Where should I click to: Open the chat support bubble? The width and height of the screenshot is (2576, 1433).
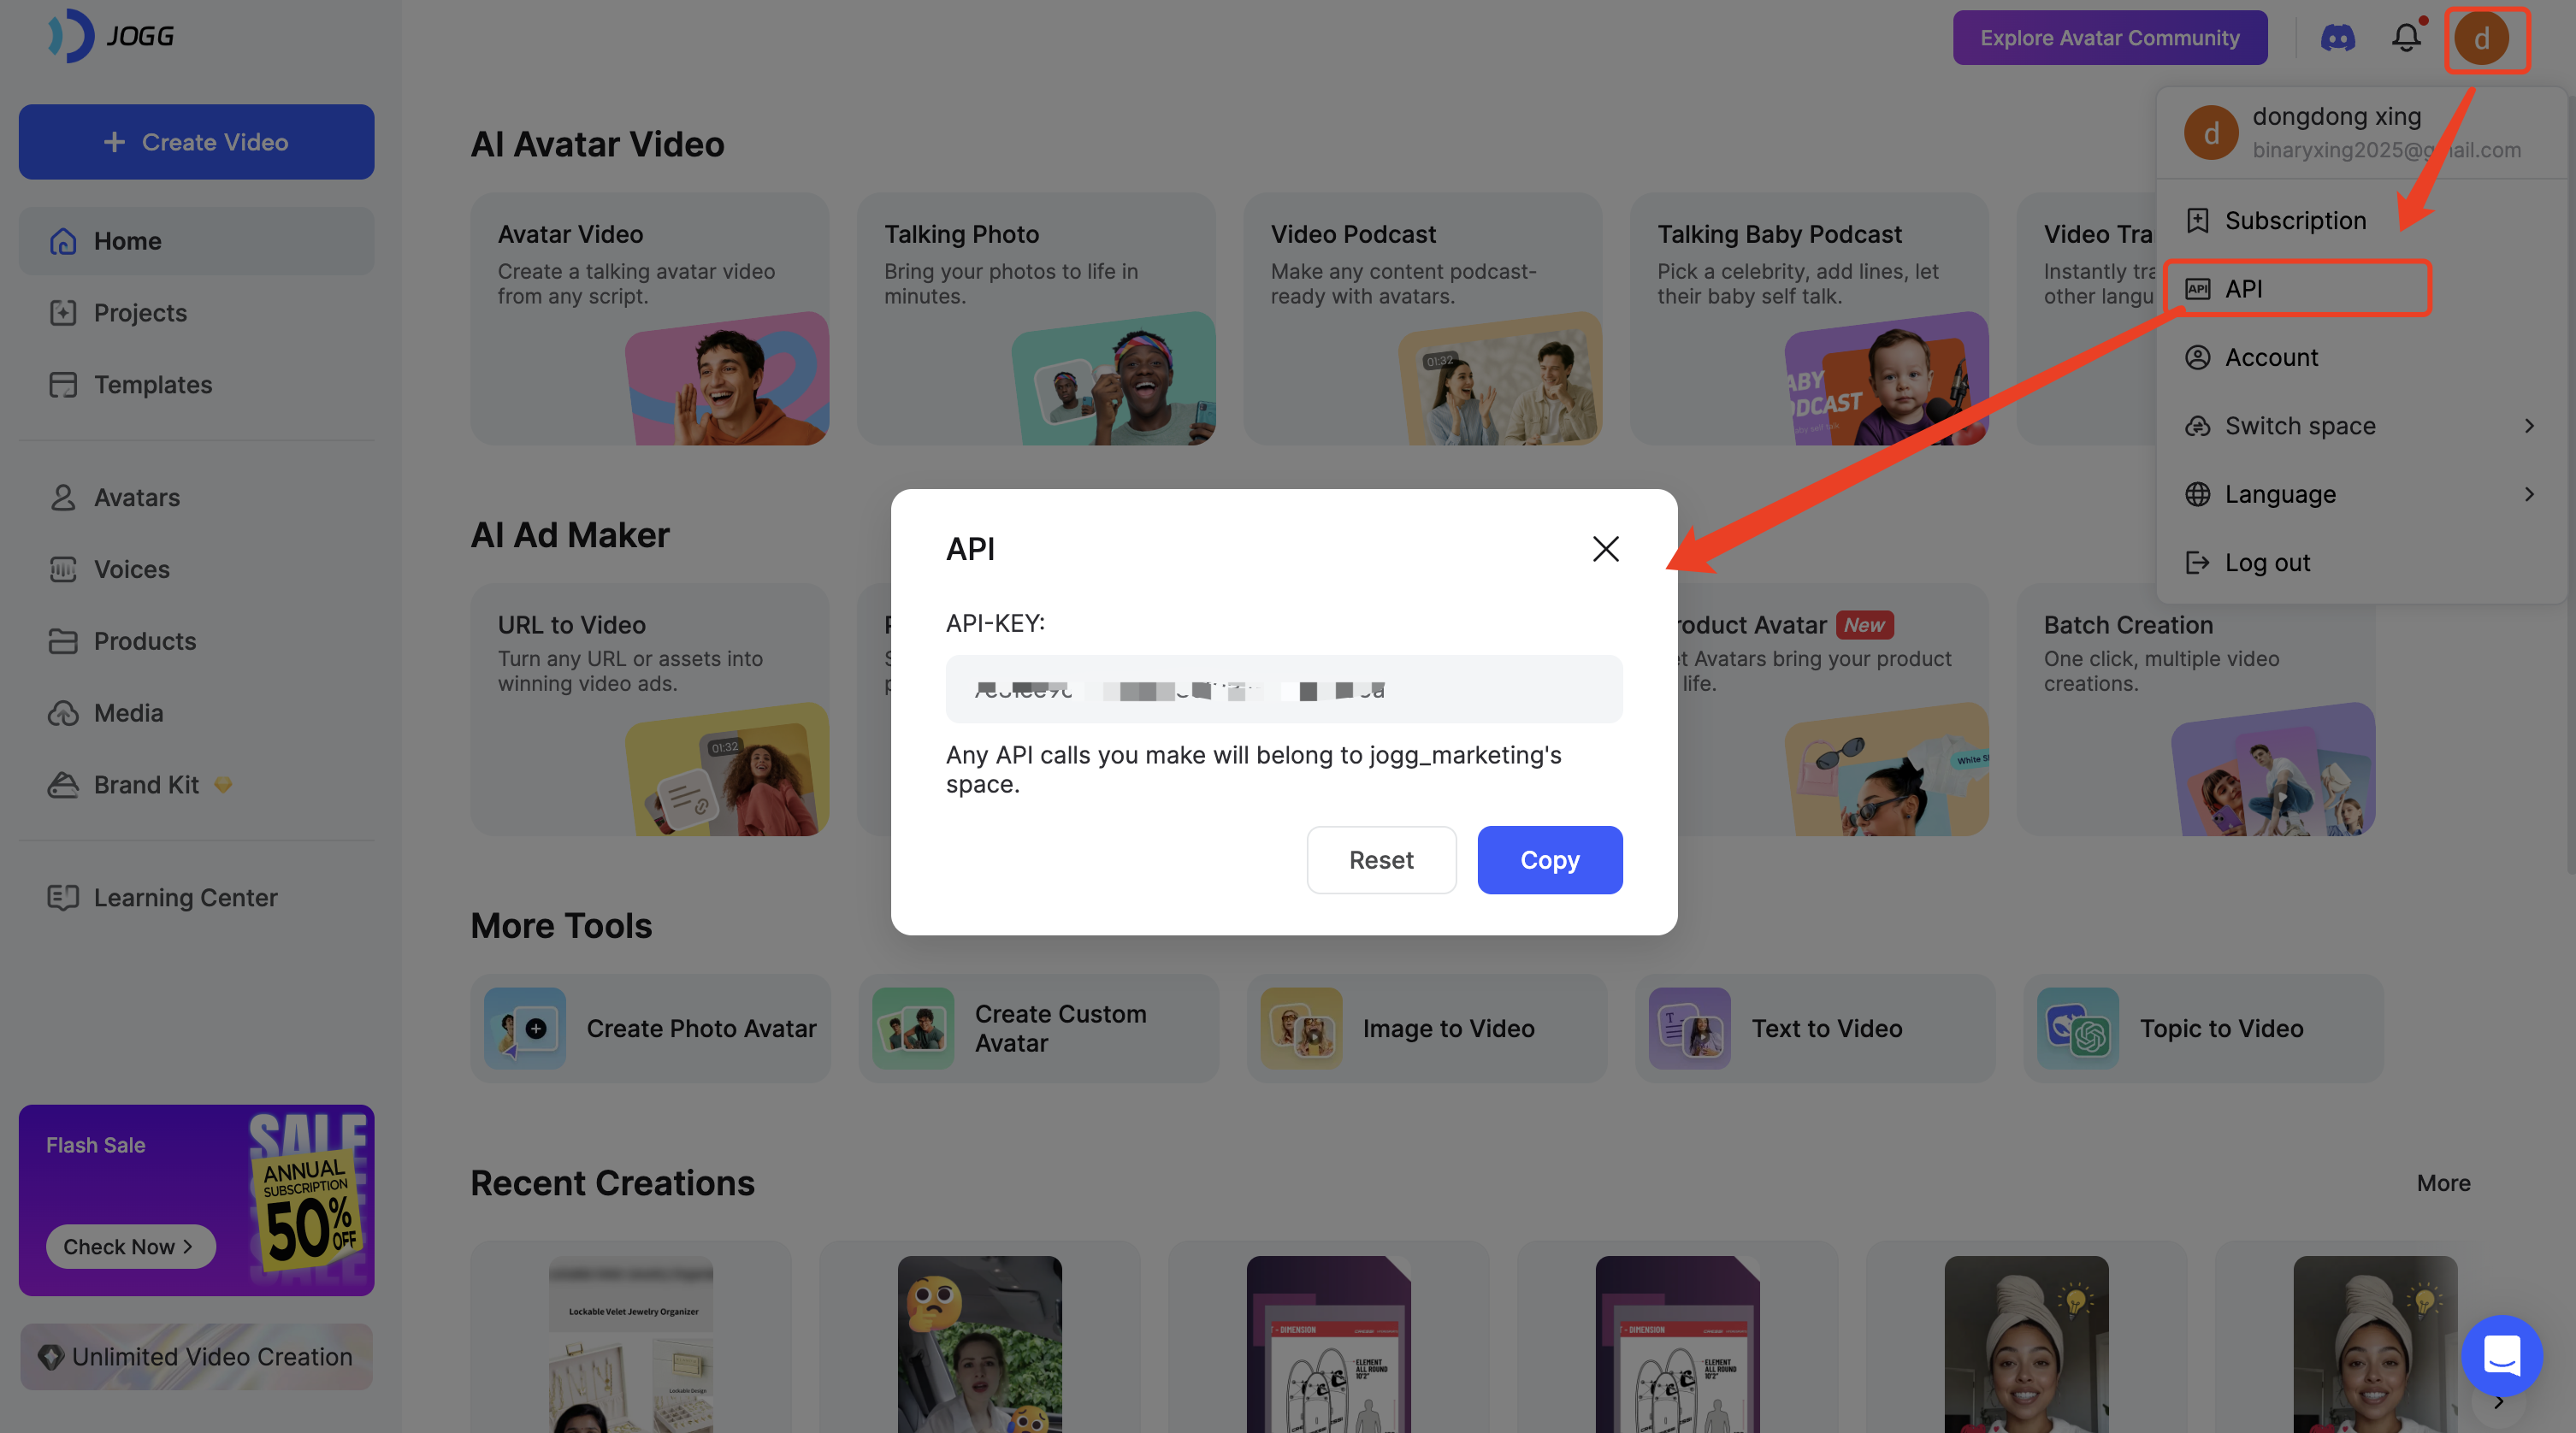2501,1355
